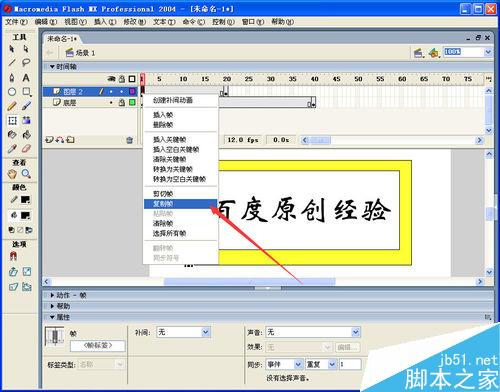Open the 文件 menu
500x392 pixels.
(16, 22)
